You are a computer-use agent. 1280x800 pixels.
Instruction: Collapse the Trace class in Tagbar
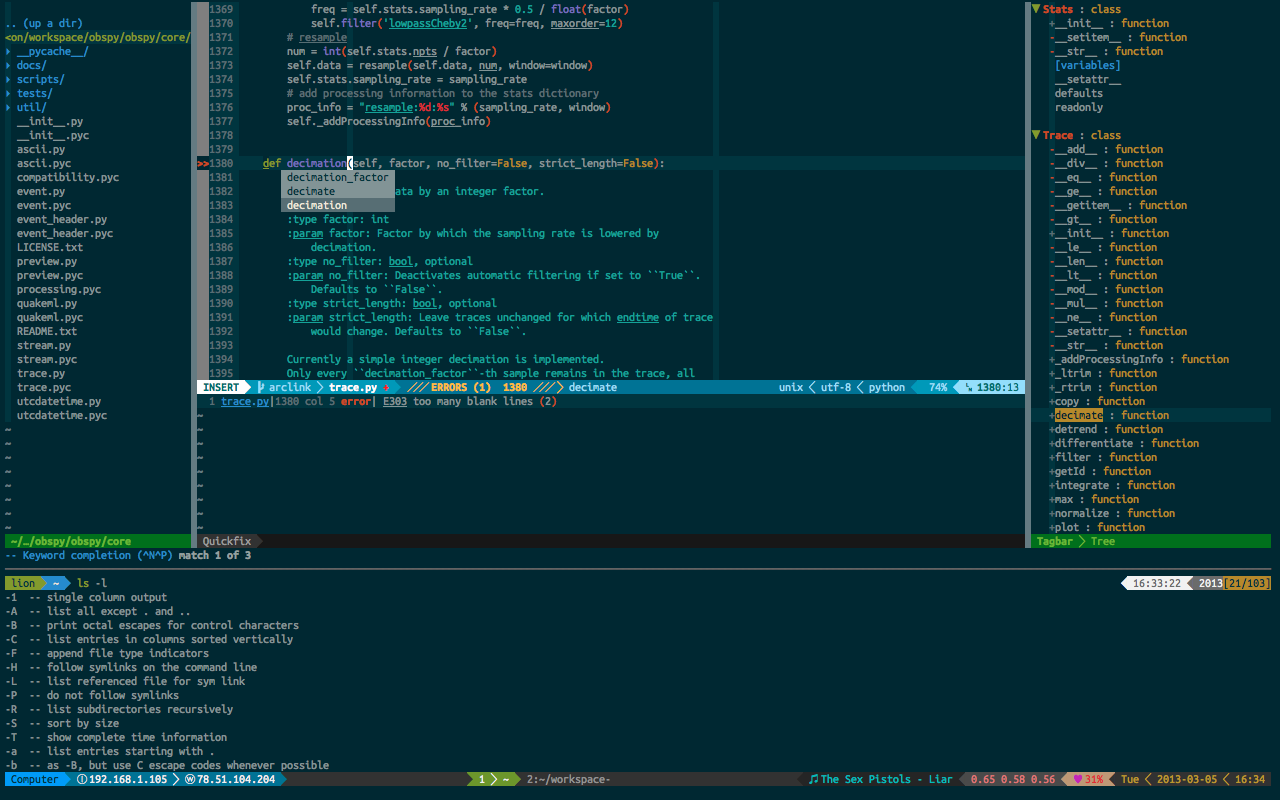(x=1036, y=135)
